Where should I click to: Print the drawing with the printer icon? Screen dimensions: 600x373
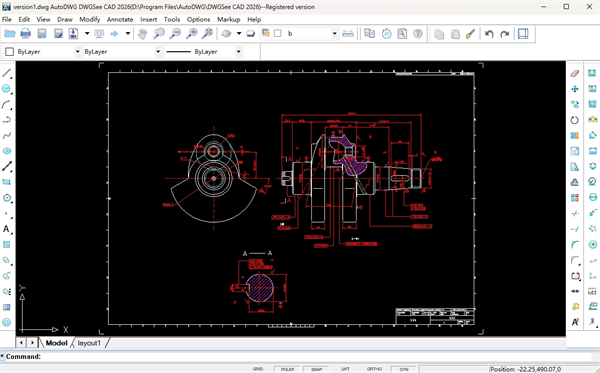point(26,34)
